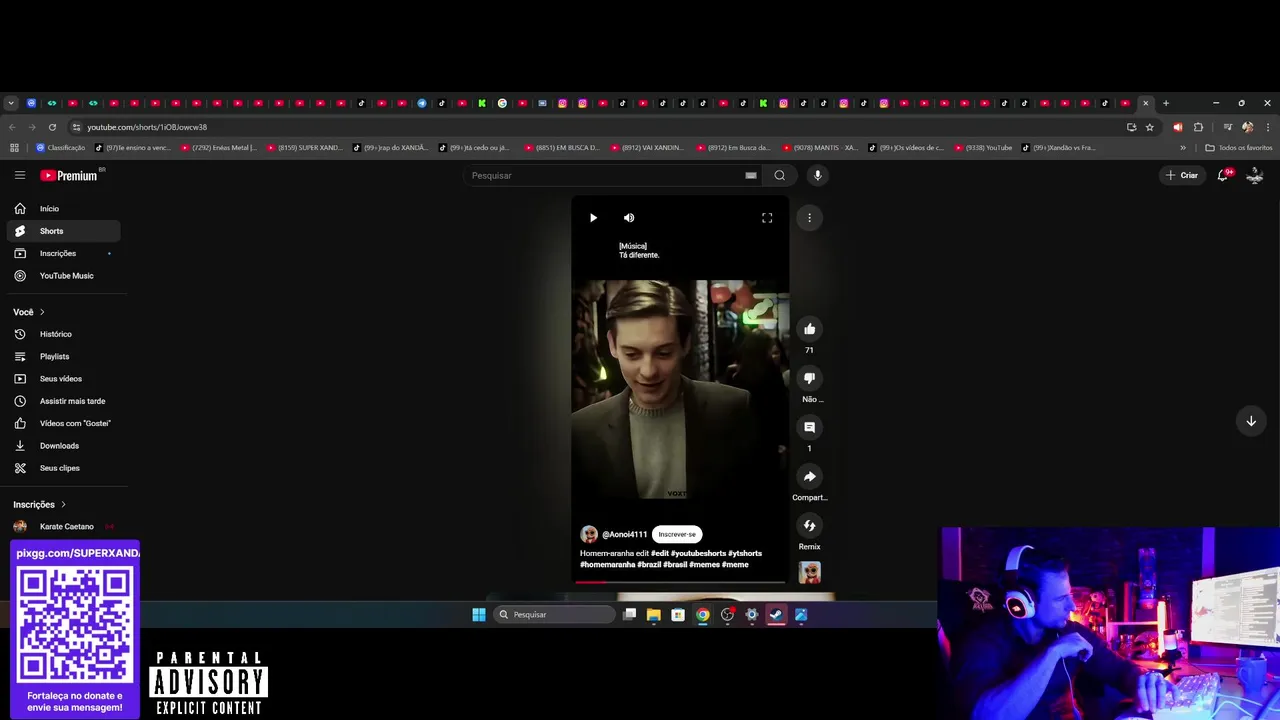
Task: Click the Criar button
Action: tap(1181, 175)
